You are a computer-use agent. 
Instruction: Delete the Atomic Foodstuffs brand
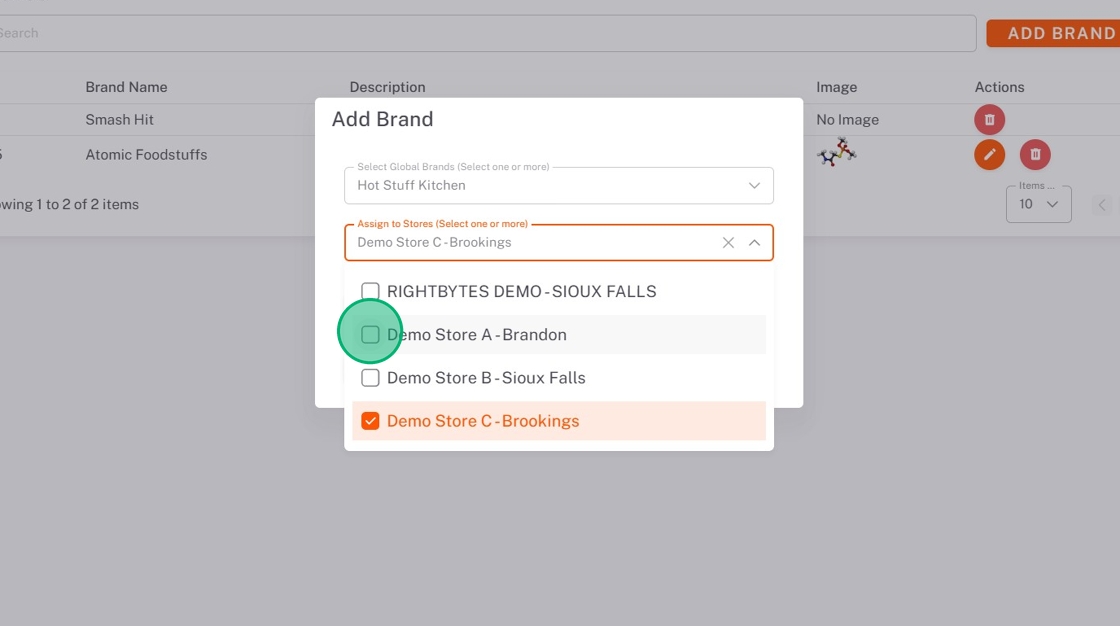click(1035, 155)
